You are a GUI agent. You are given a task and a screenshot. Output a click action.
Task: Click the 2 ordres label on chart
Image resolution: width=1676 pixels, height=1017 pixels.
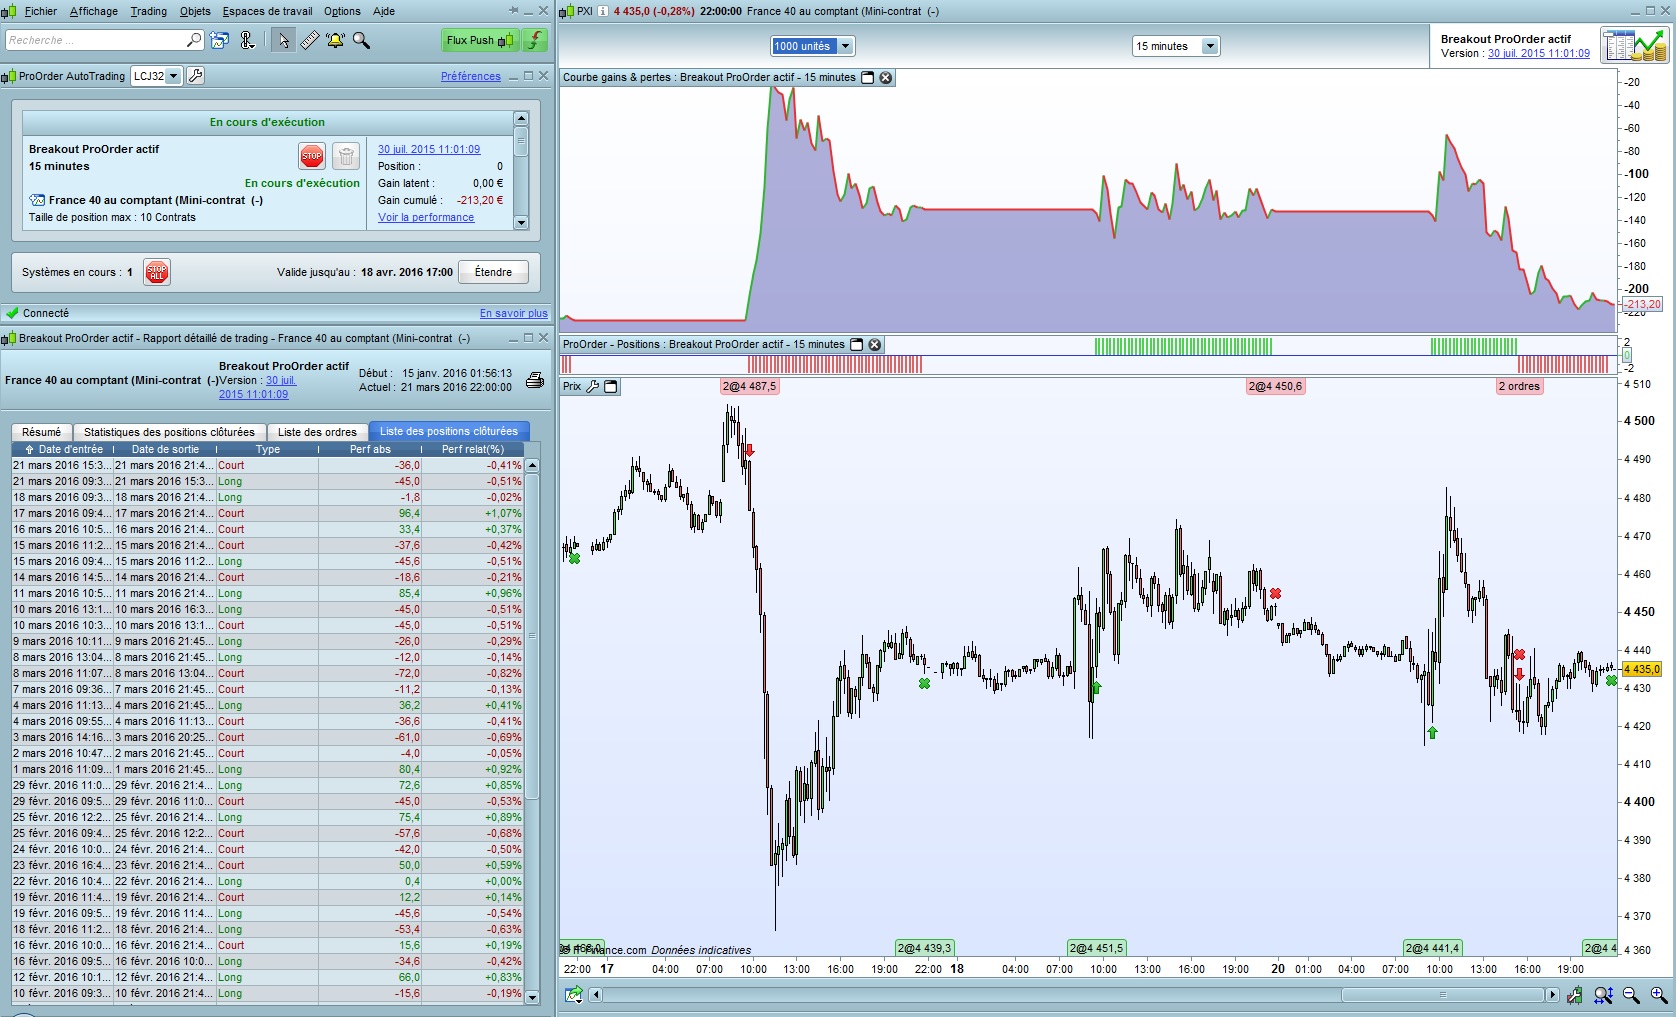coord(1519,386)
